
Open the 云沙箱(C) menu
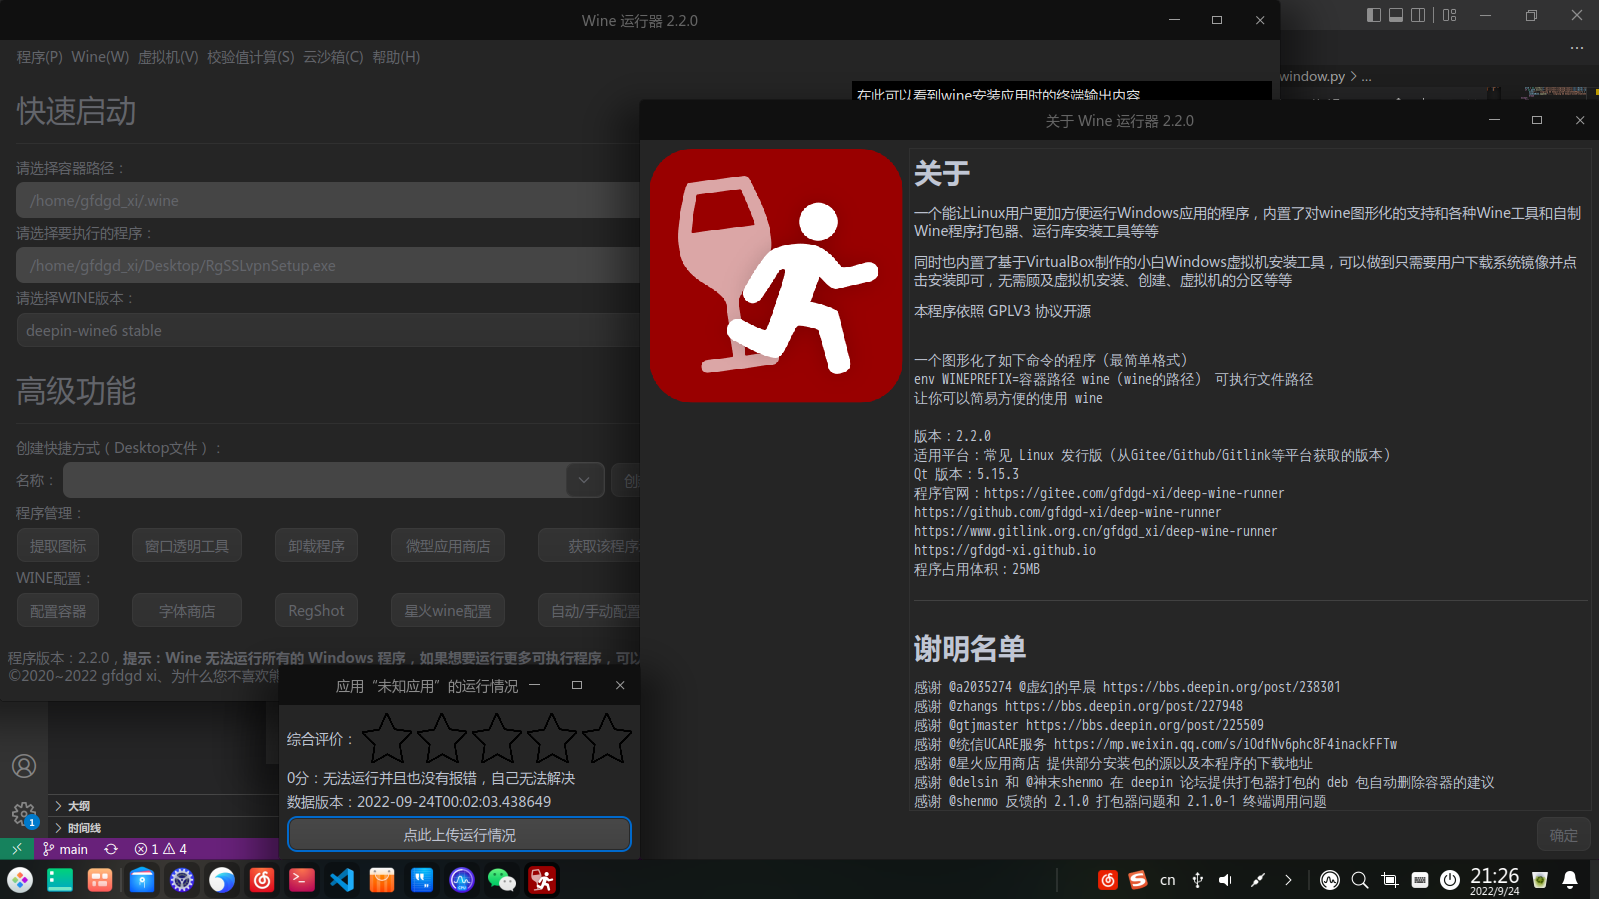coord(333,57)
